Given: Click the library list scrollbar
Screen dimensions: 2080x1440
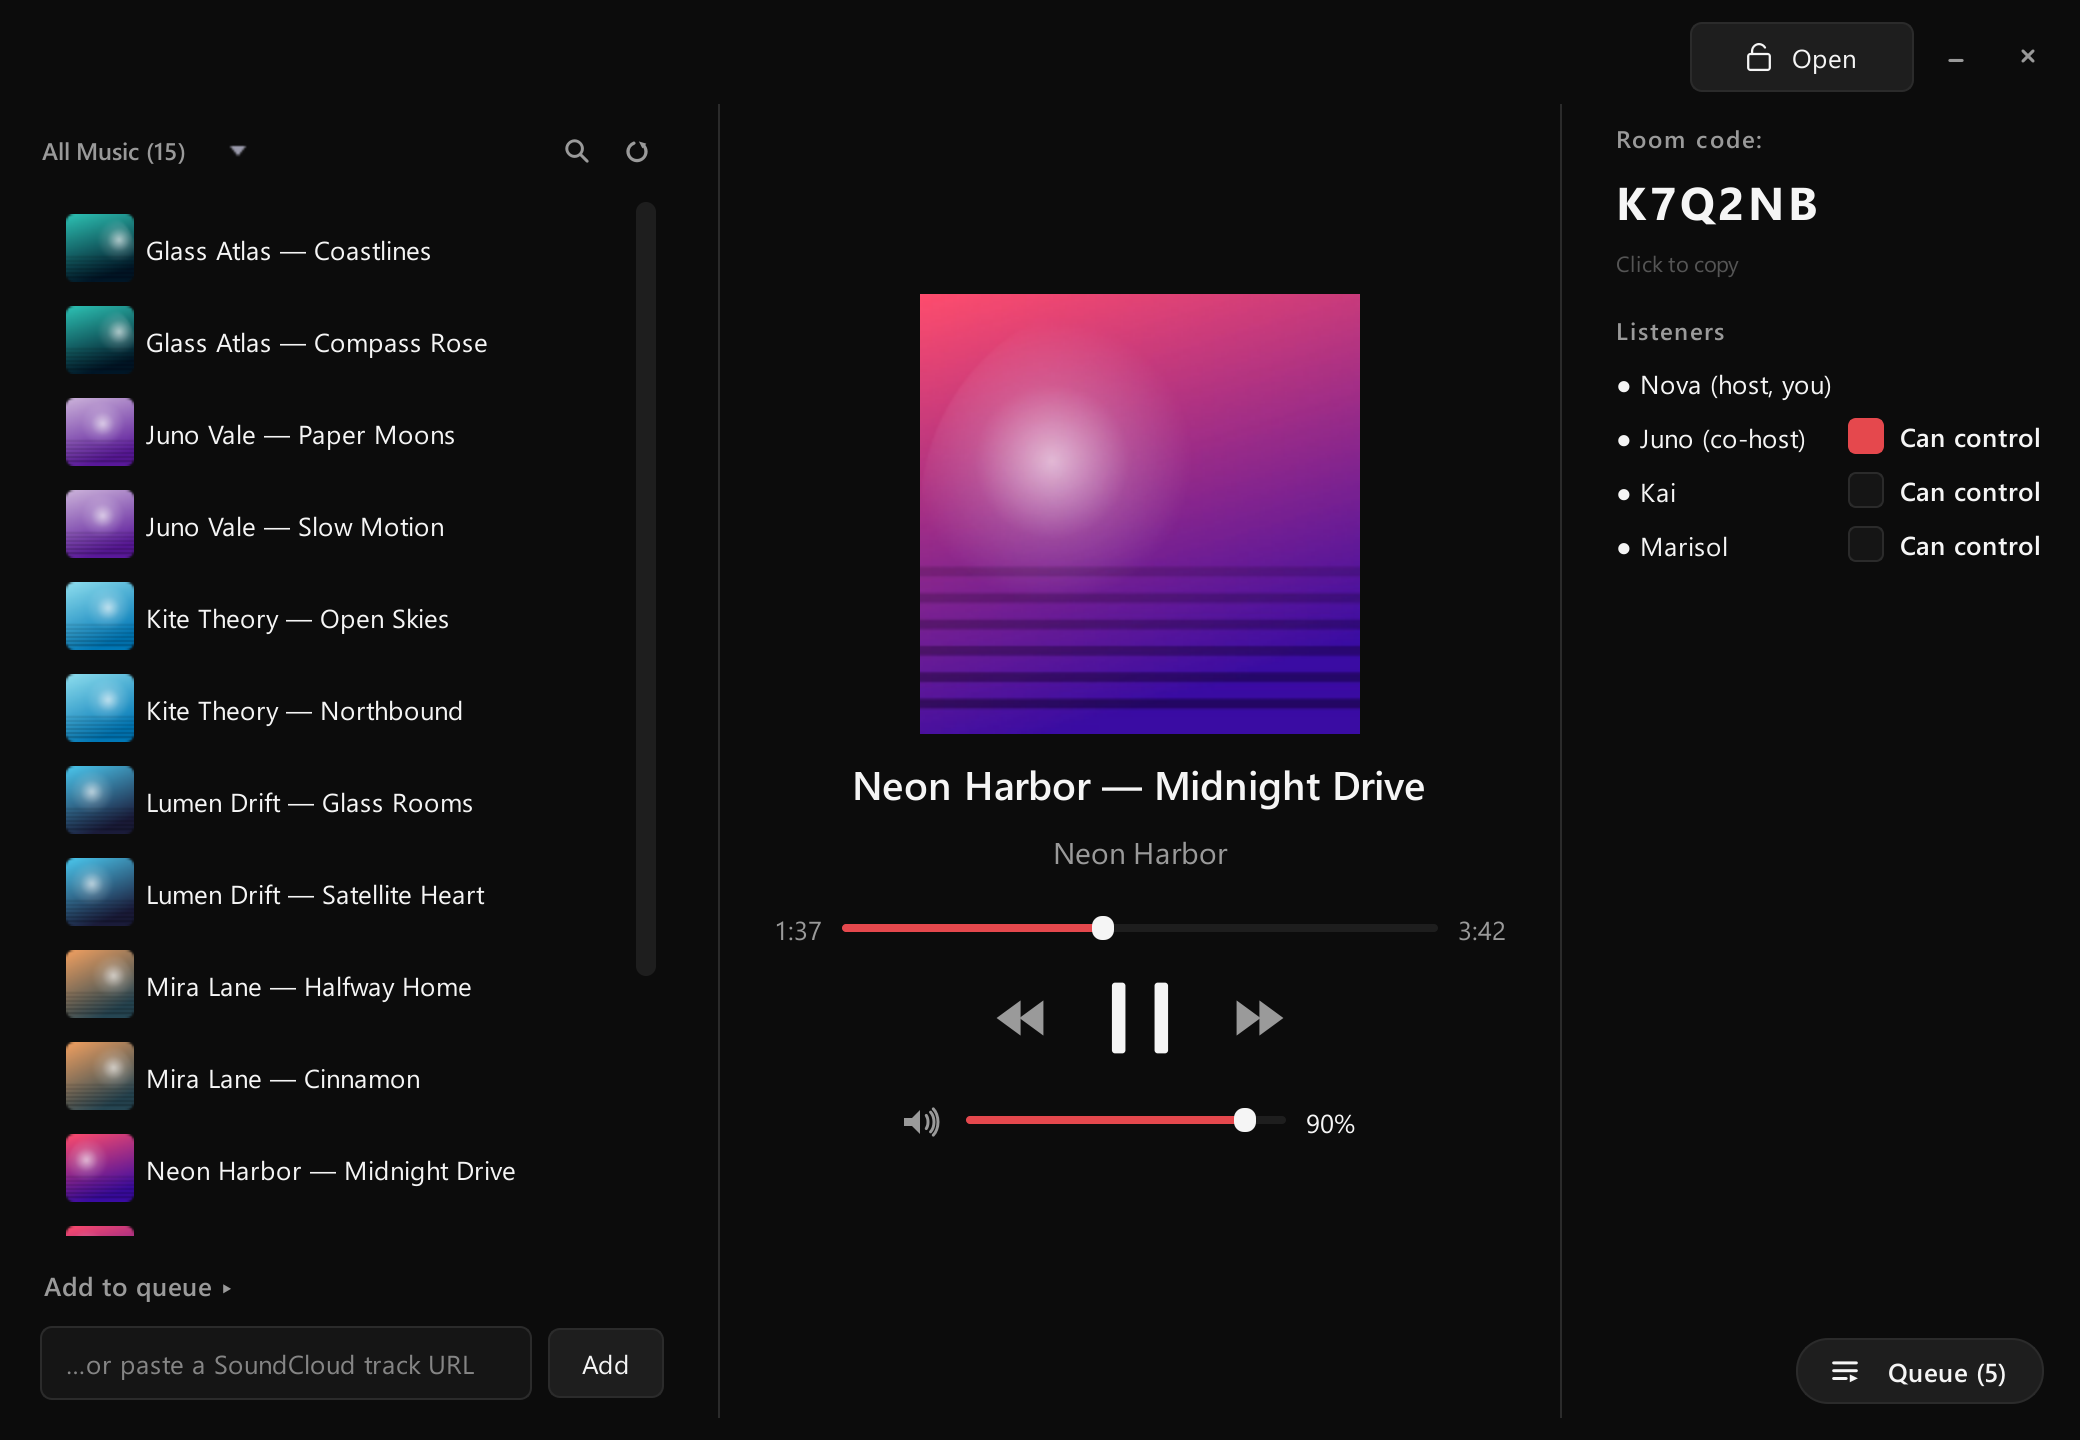Looking at the screenshot, I should [x=646, y=588].
